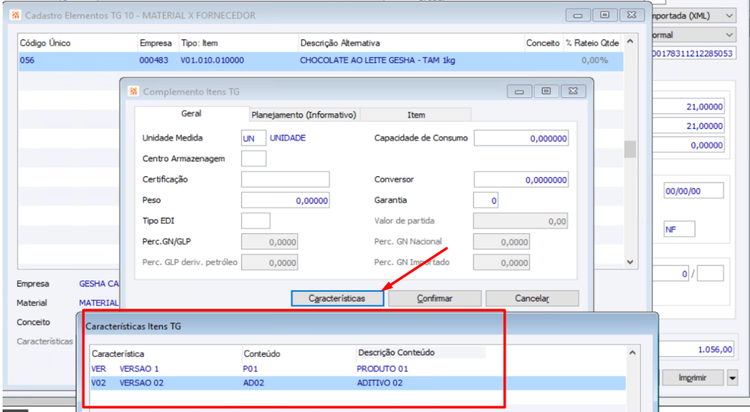This screenshot has width=750, height=412.
Task: Select the VER VERSAO 1 characteristic row
Action: (358, 369)
